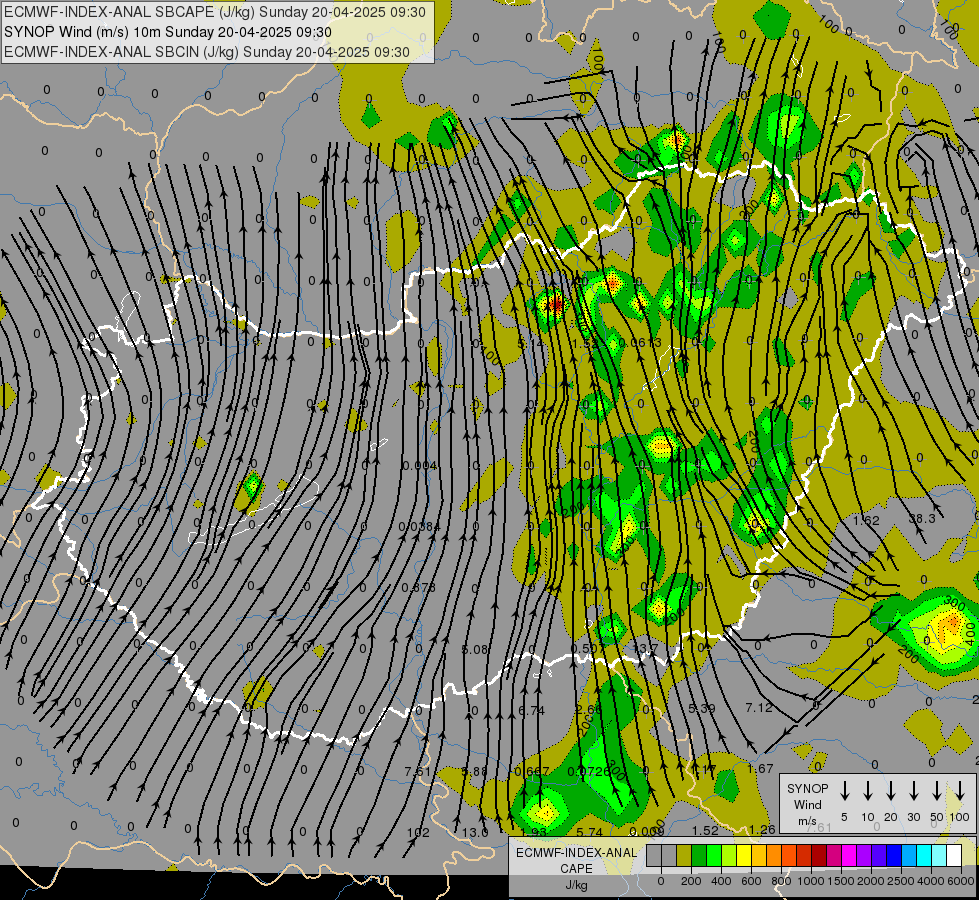Click the '6000' tick label of CAPE scale
Viewport: 979px width, 900px height.
[x=961, y=881]
